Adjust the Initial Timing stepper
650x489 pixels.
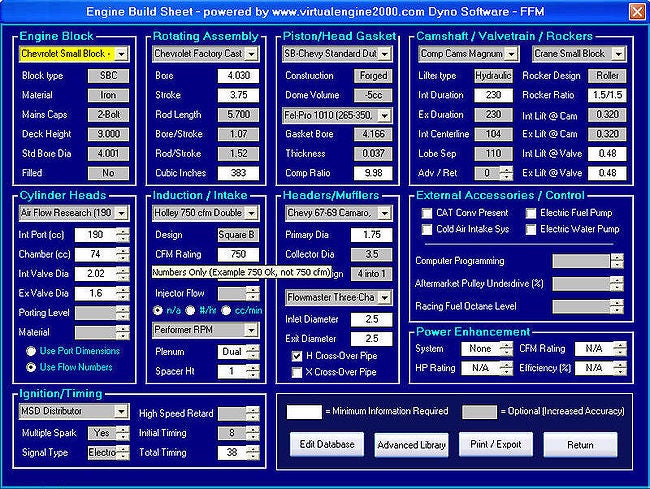pos(252,433)
